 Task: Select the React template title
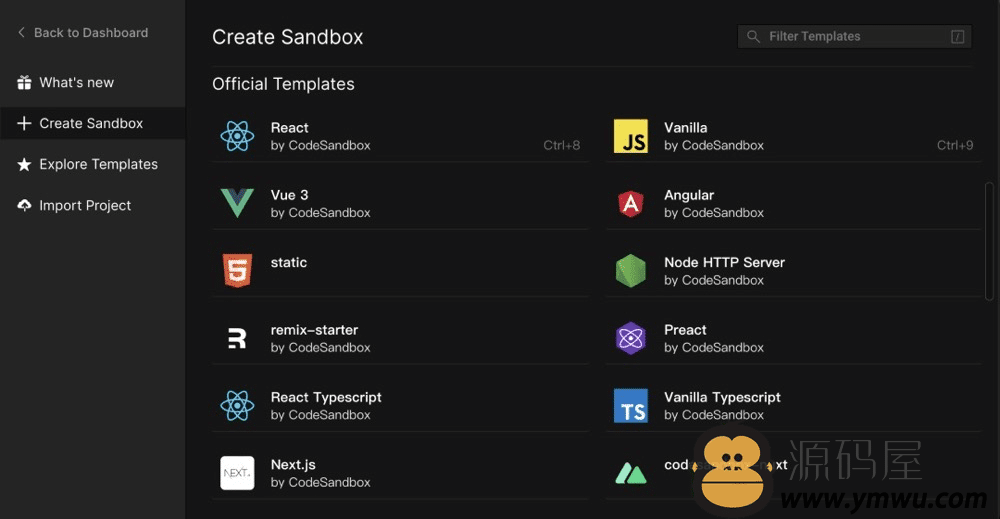tap(290, 128)
